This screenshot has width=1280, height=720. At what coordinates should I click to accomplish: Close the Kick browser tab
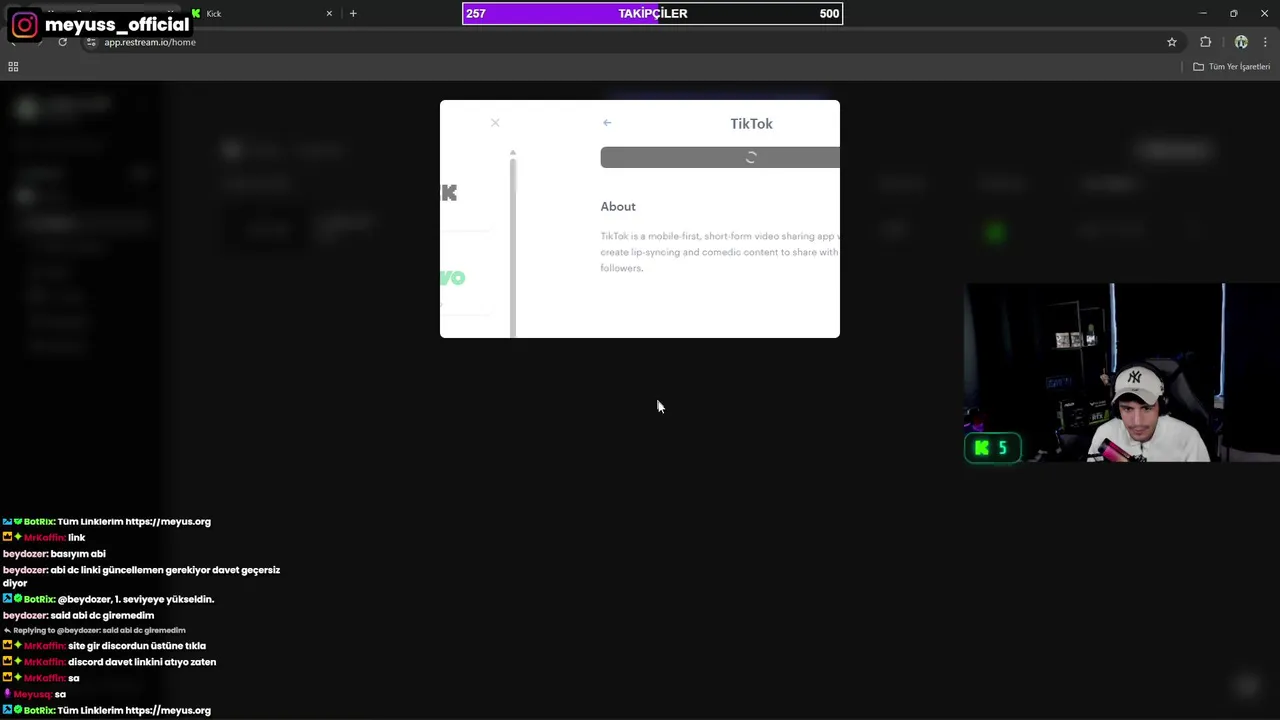[329, 14]
